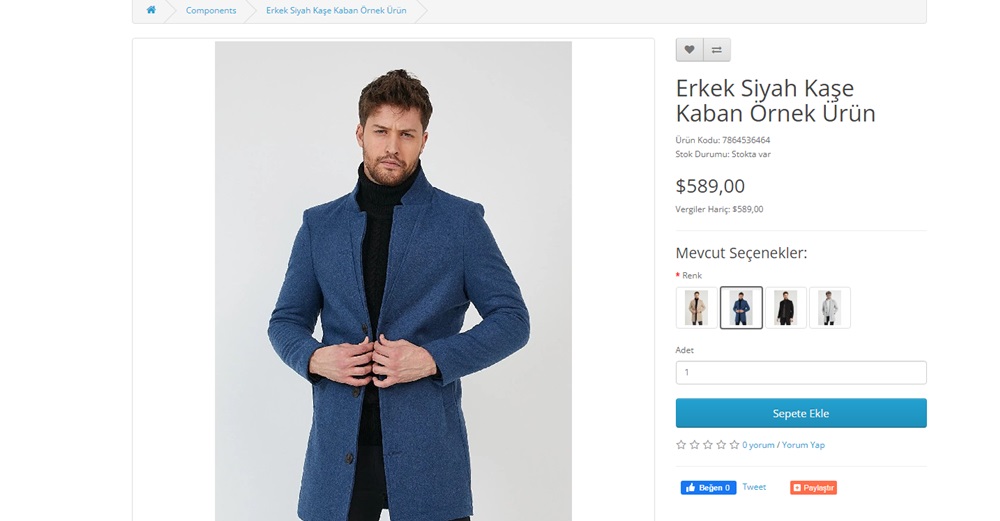
Task: Focus the Adet quantity input field
Action: (x=801, y=373)
